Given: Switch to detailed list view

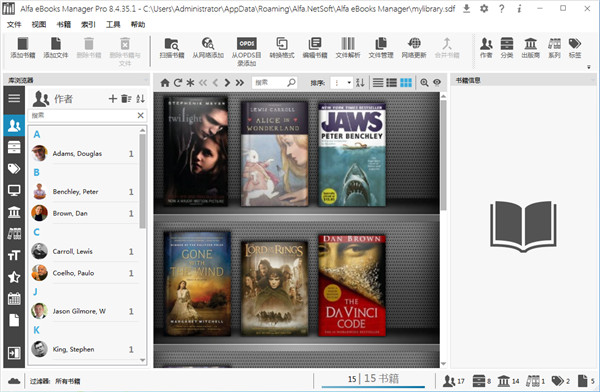Looking at the screenshot, I should point(391,82).
